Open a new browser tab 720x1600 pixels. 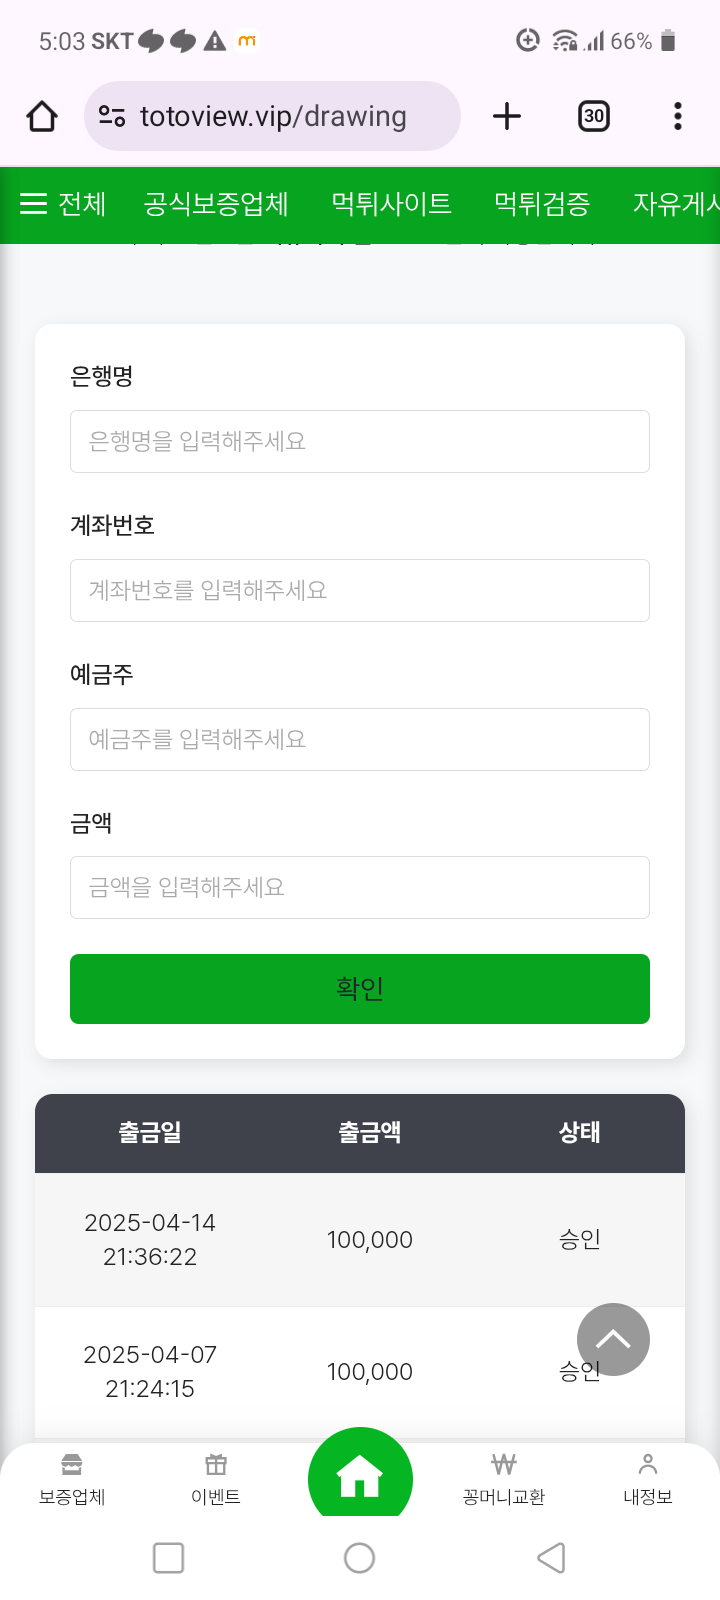tap(507, 117)
